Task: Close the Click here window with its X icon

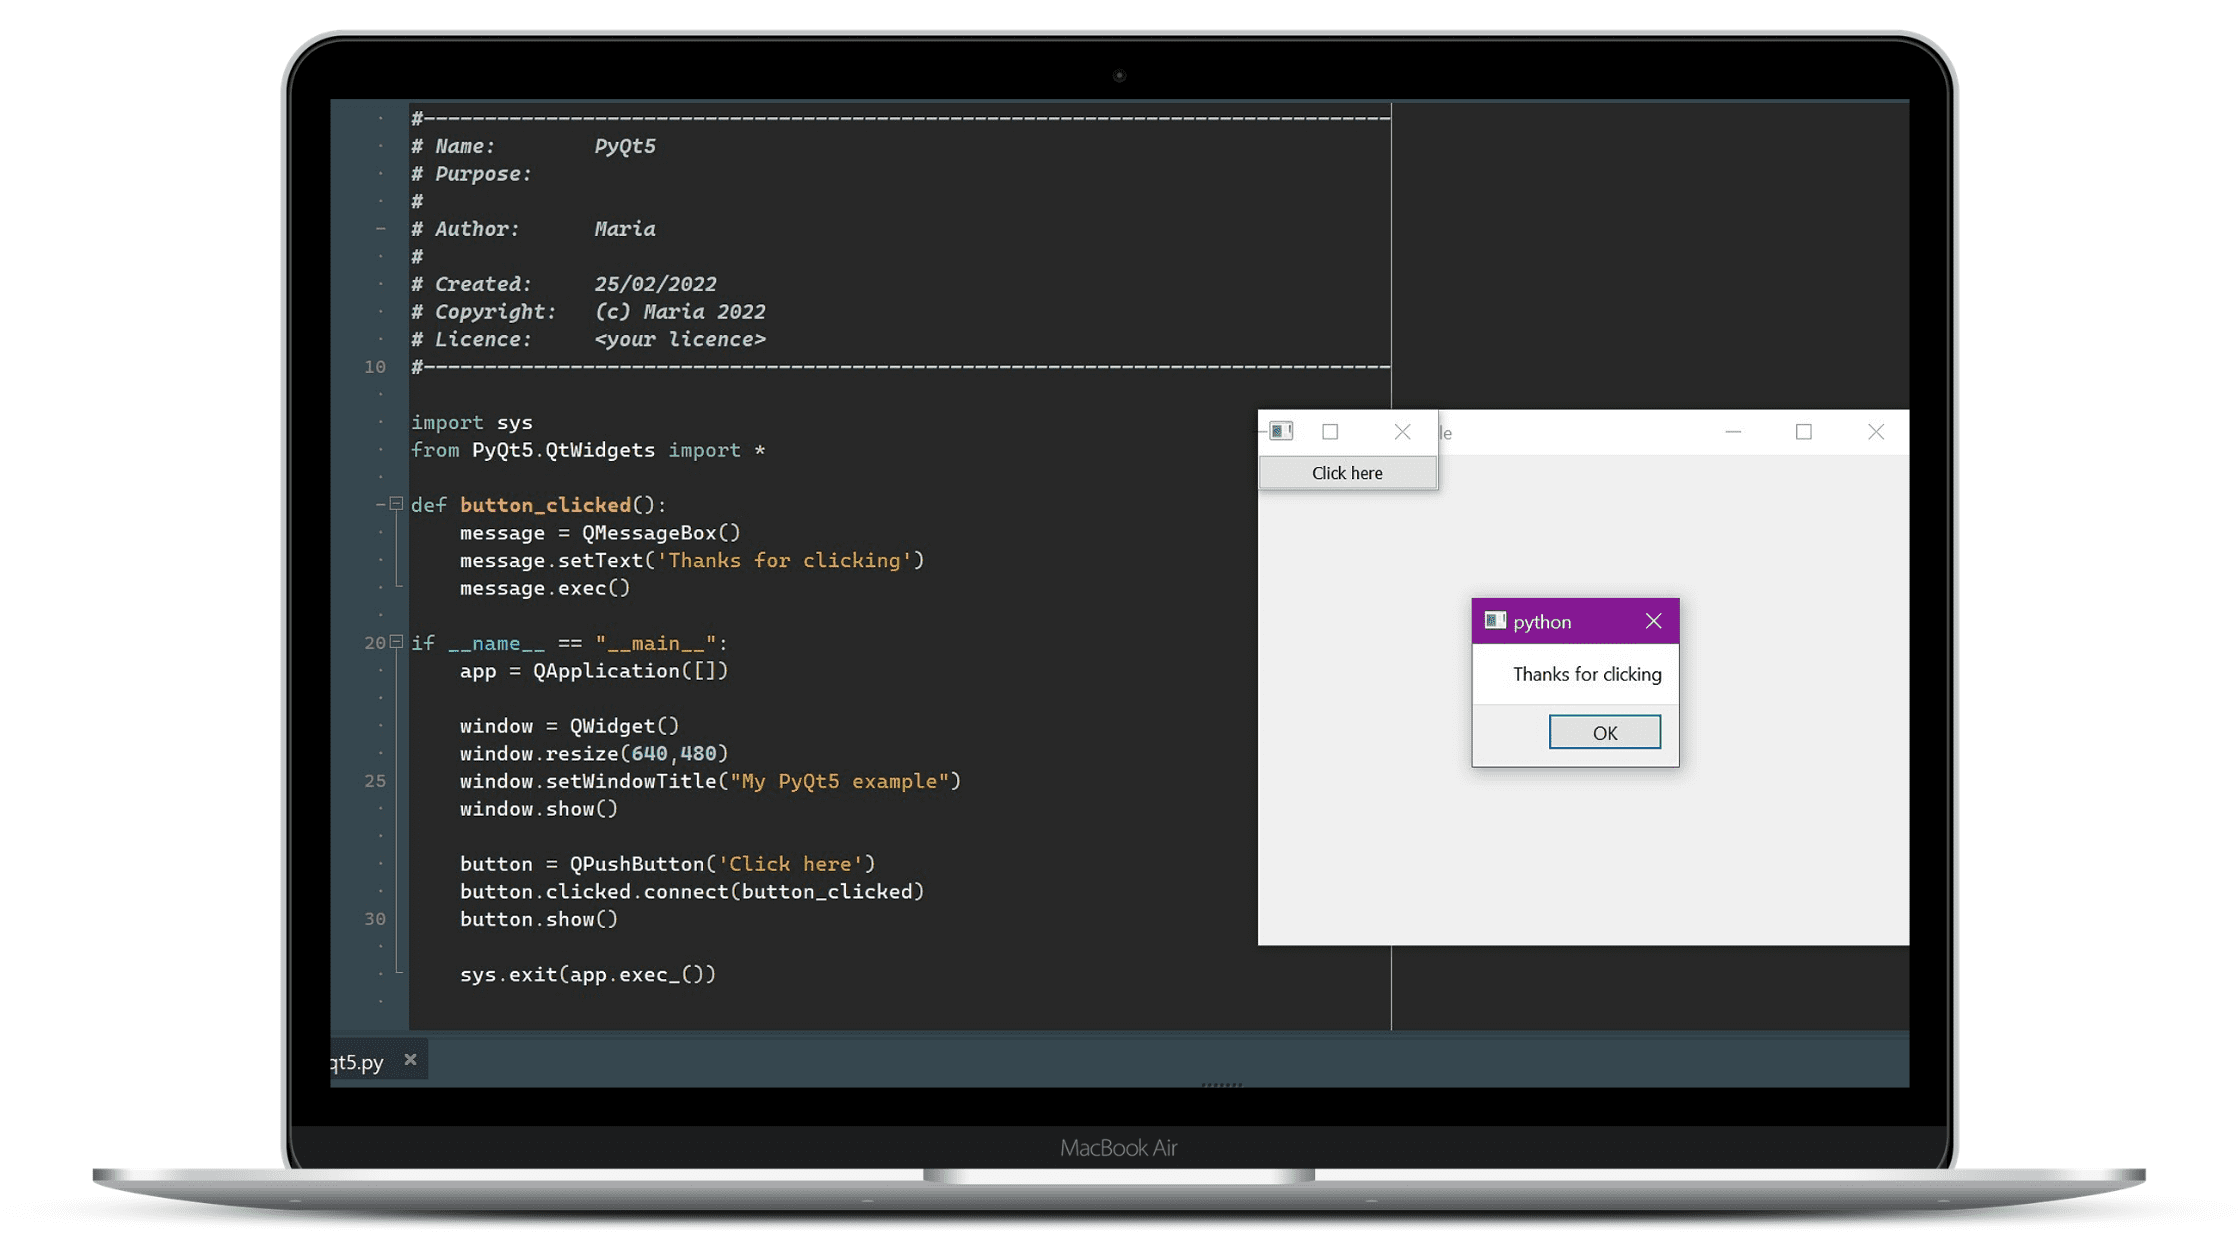Action: [x=1402, y=431]
